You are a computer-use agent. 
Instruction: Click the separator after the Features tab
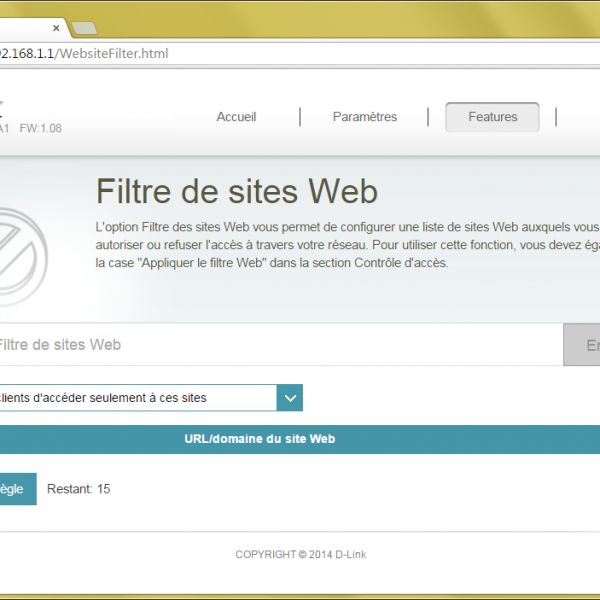(557, 117)
